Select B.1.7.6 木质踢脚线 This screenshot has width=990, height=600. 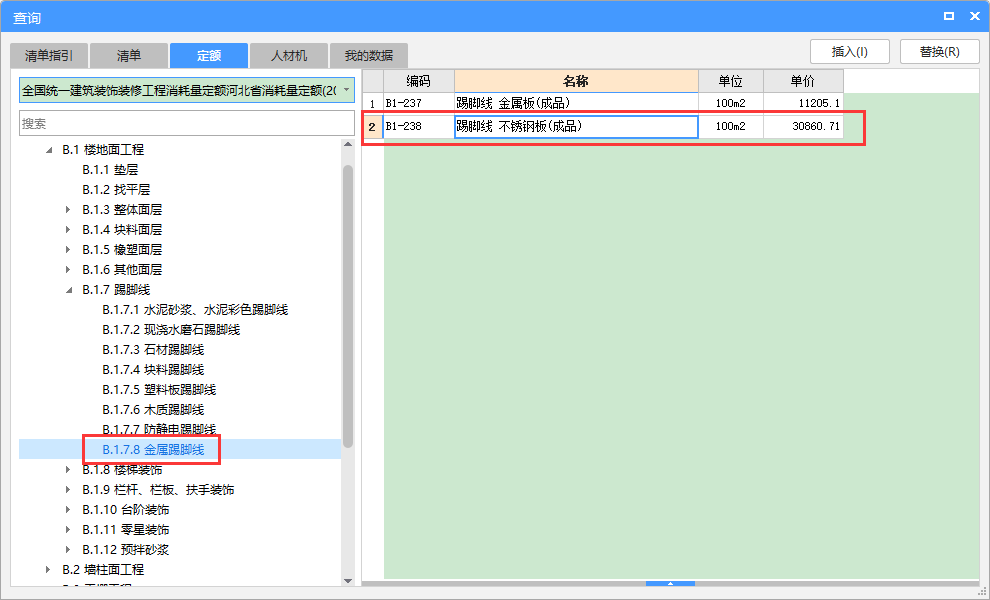[x=153, y=410]
